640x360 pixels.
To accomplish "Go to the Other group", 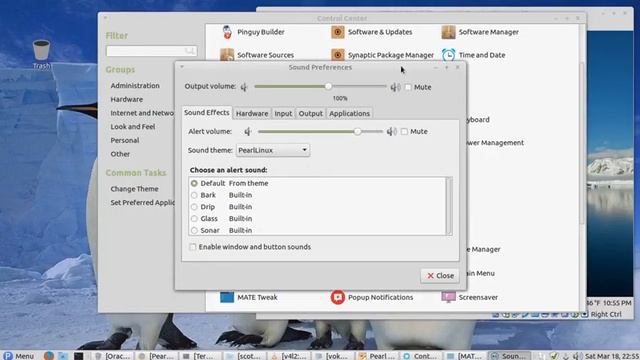I will (120, 154).
